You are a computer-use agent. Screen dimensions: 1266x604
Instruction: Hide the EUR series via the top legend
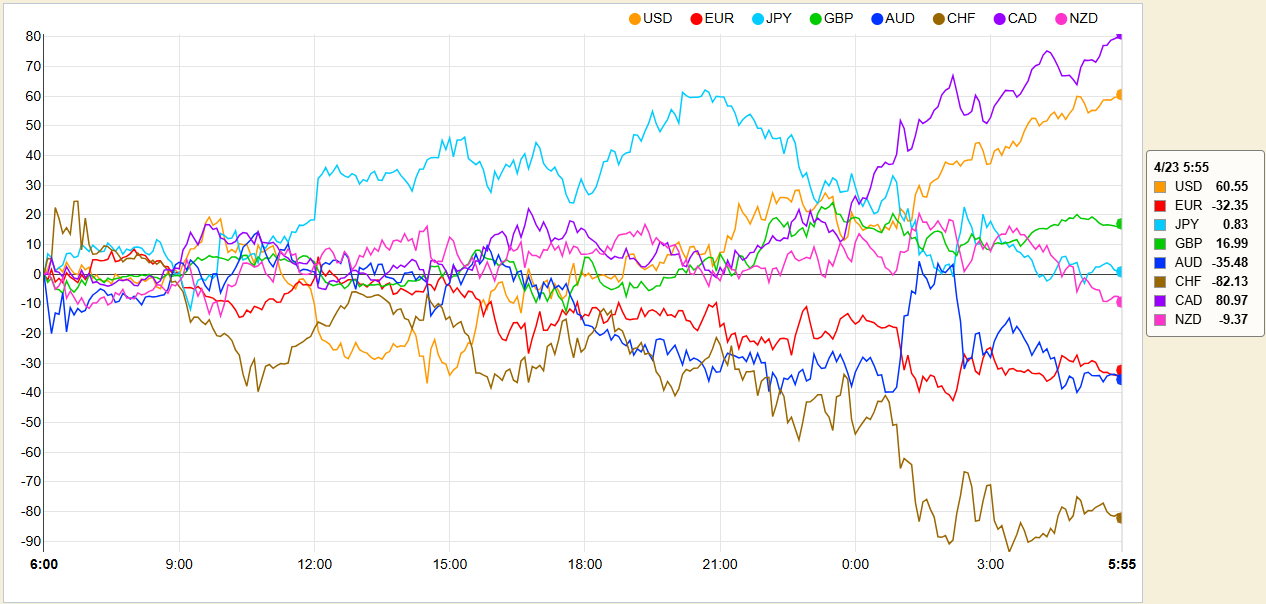[710, 18]
